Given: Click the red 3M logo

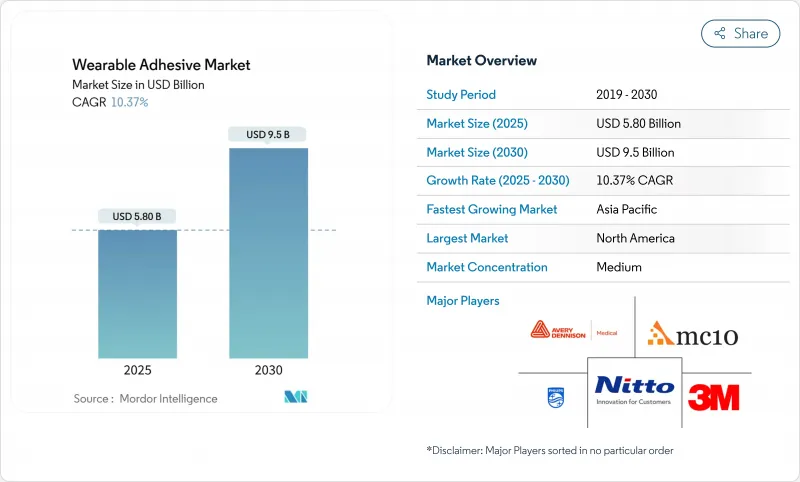Looking at the screenshot, I should [714, 397].
